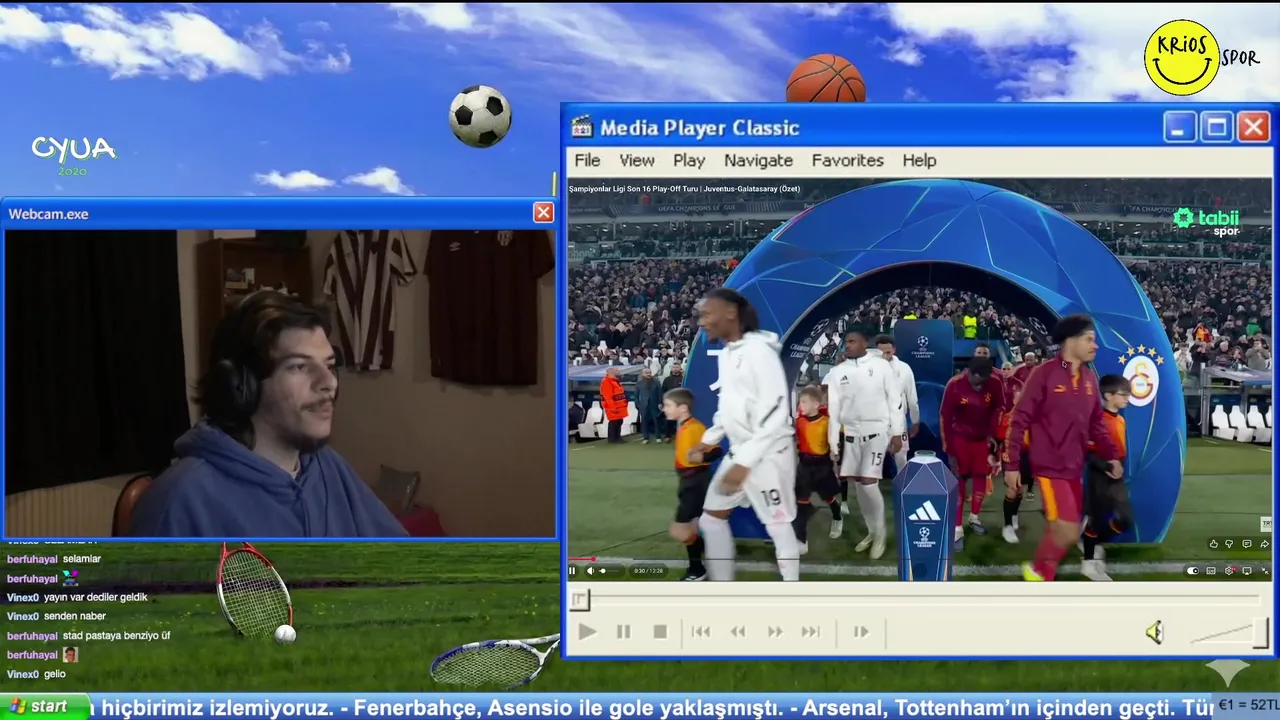The image size is (1280, 720).
Task: Click the '€1 = 52TL' exchange rate text
Action: click(1248, 706)
